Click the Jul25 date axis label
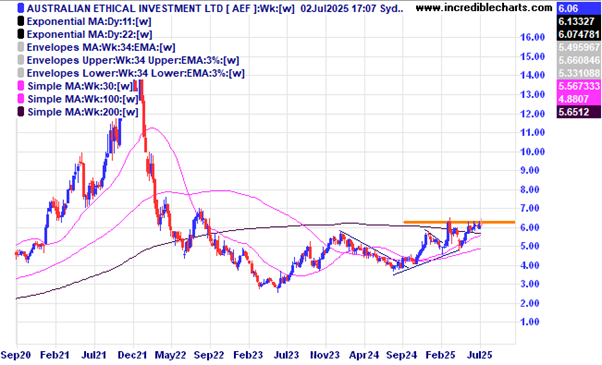This screenshot has height=365, width=602. pyautogui.click(x=479, y=355)
